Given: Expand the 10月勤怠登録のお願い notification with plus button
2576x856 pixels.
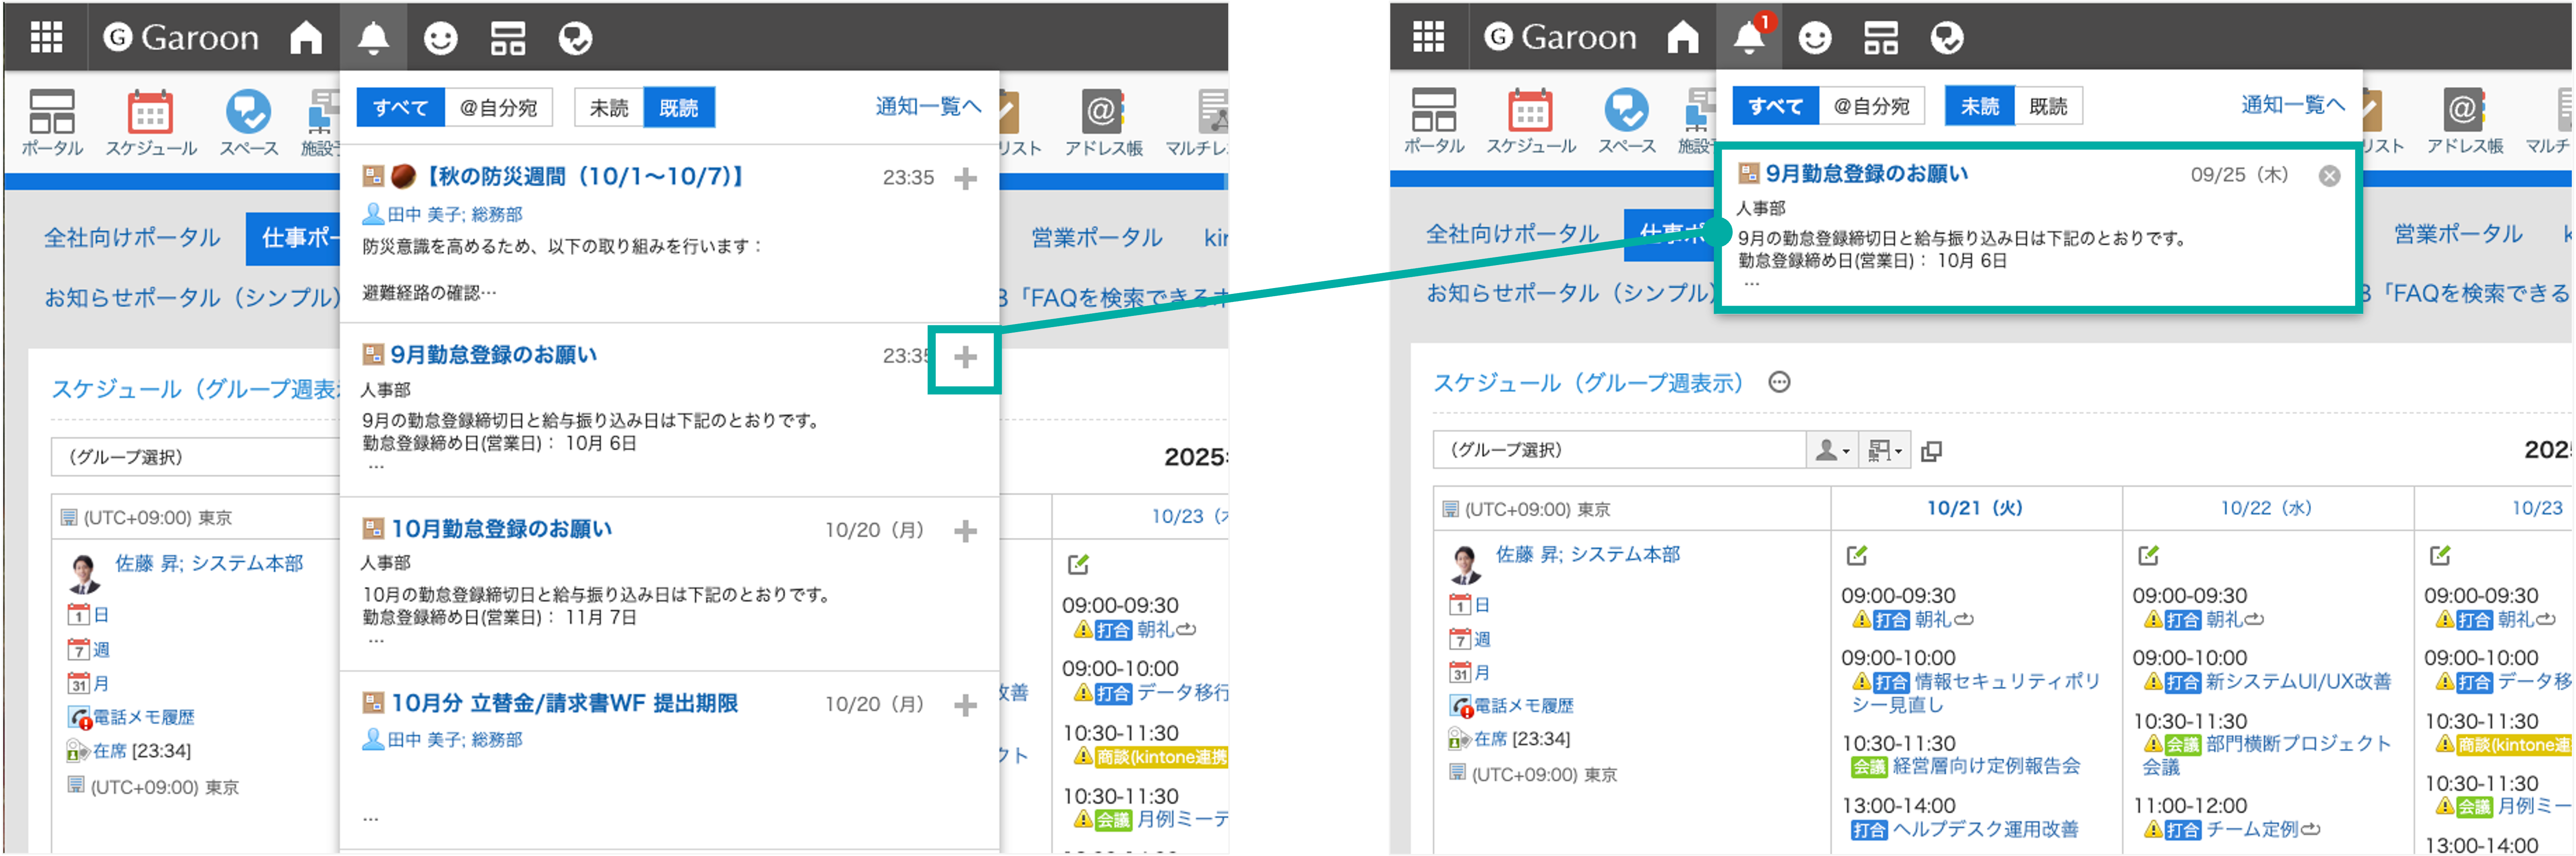Looking at the screenshot, I should (x=965, y=531).
